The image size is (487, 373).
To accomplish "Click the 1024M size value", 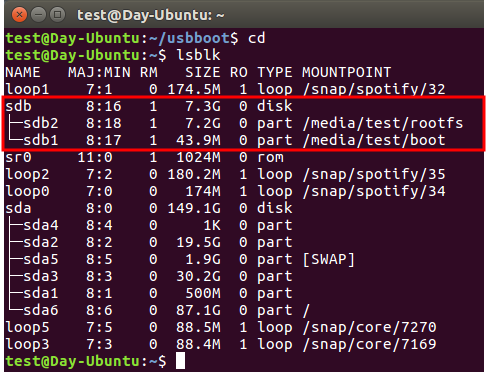I will coord(198,157).
